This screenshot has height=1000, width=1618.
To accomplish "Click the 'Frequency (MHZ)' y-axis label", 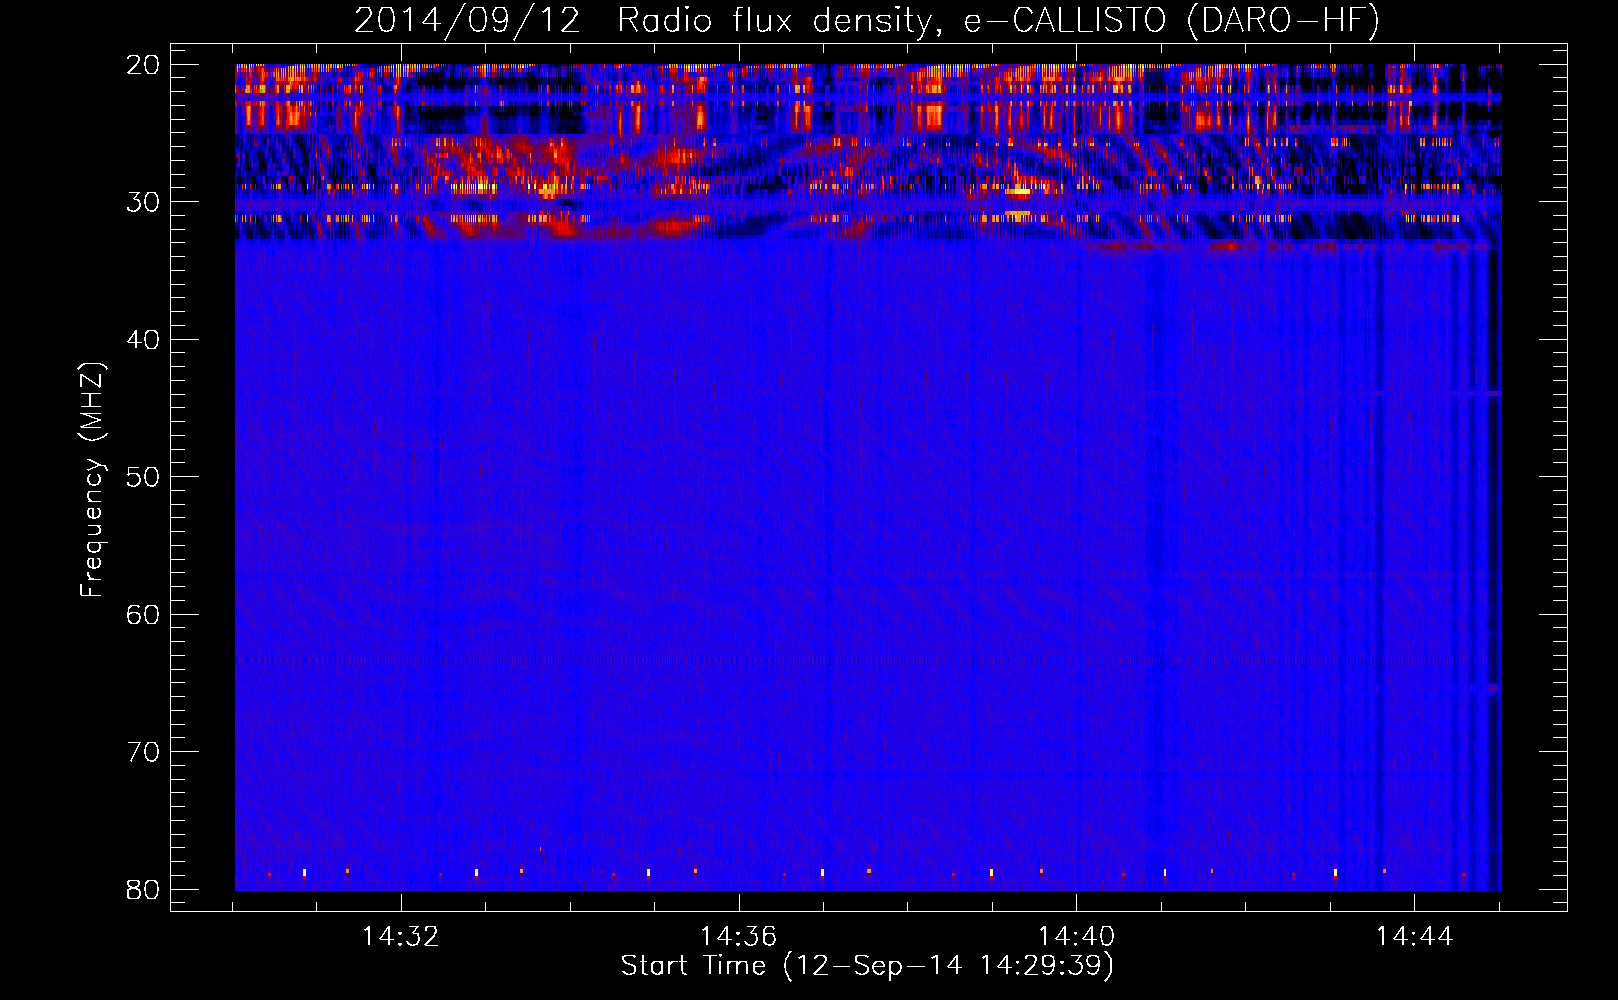I will point(92,480).
